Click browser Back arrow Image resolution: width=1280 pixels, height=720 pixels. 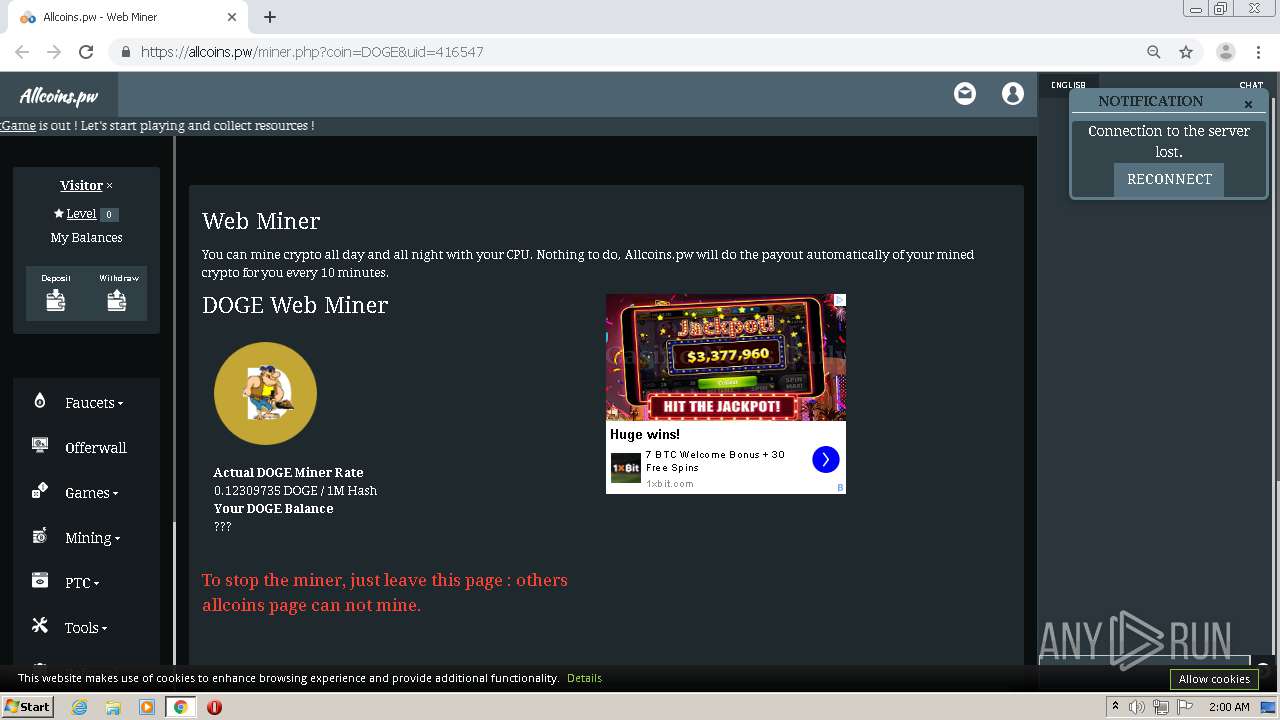[x=22, y=52]
